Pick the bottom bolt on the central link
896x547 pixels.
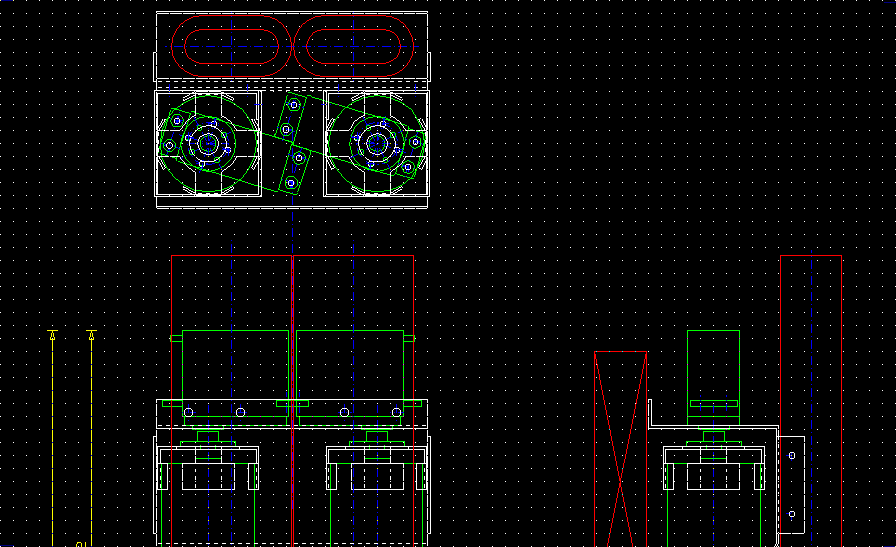coord(291,183)
